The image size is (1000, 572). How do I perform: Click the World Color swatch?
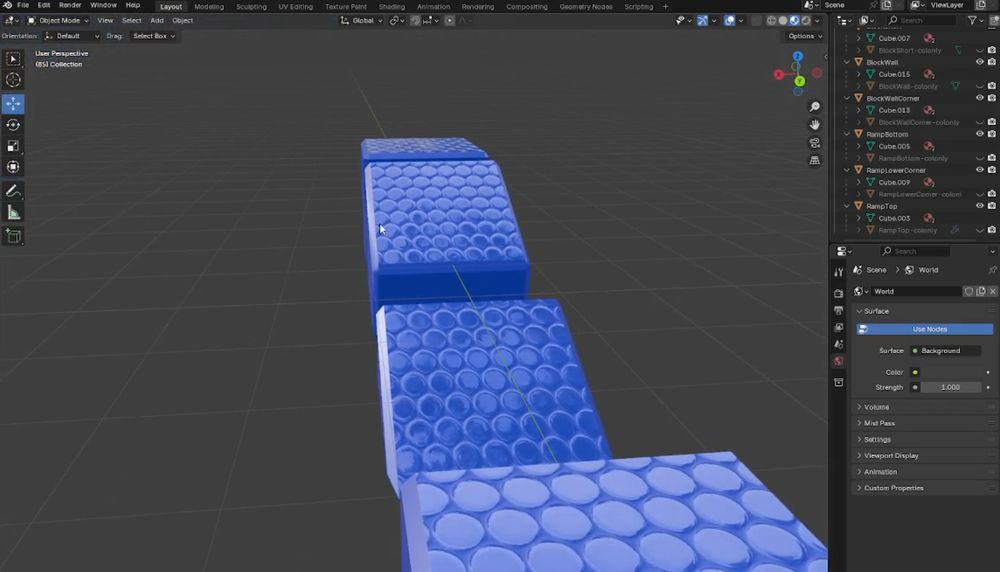pyautogui.click(x=950, y=372)
